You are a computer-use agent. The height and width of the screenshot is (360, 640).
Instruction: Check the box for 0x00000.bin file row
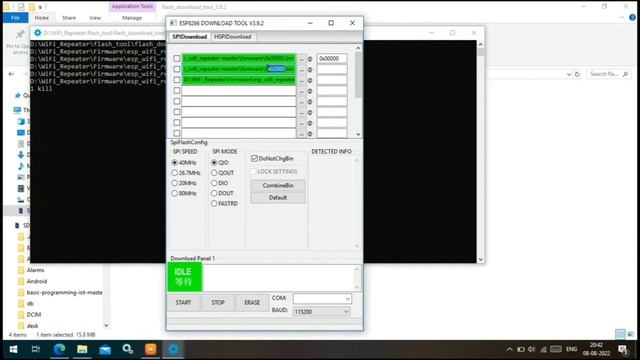(177, 58)
